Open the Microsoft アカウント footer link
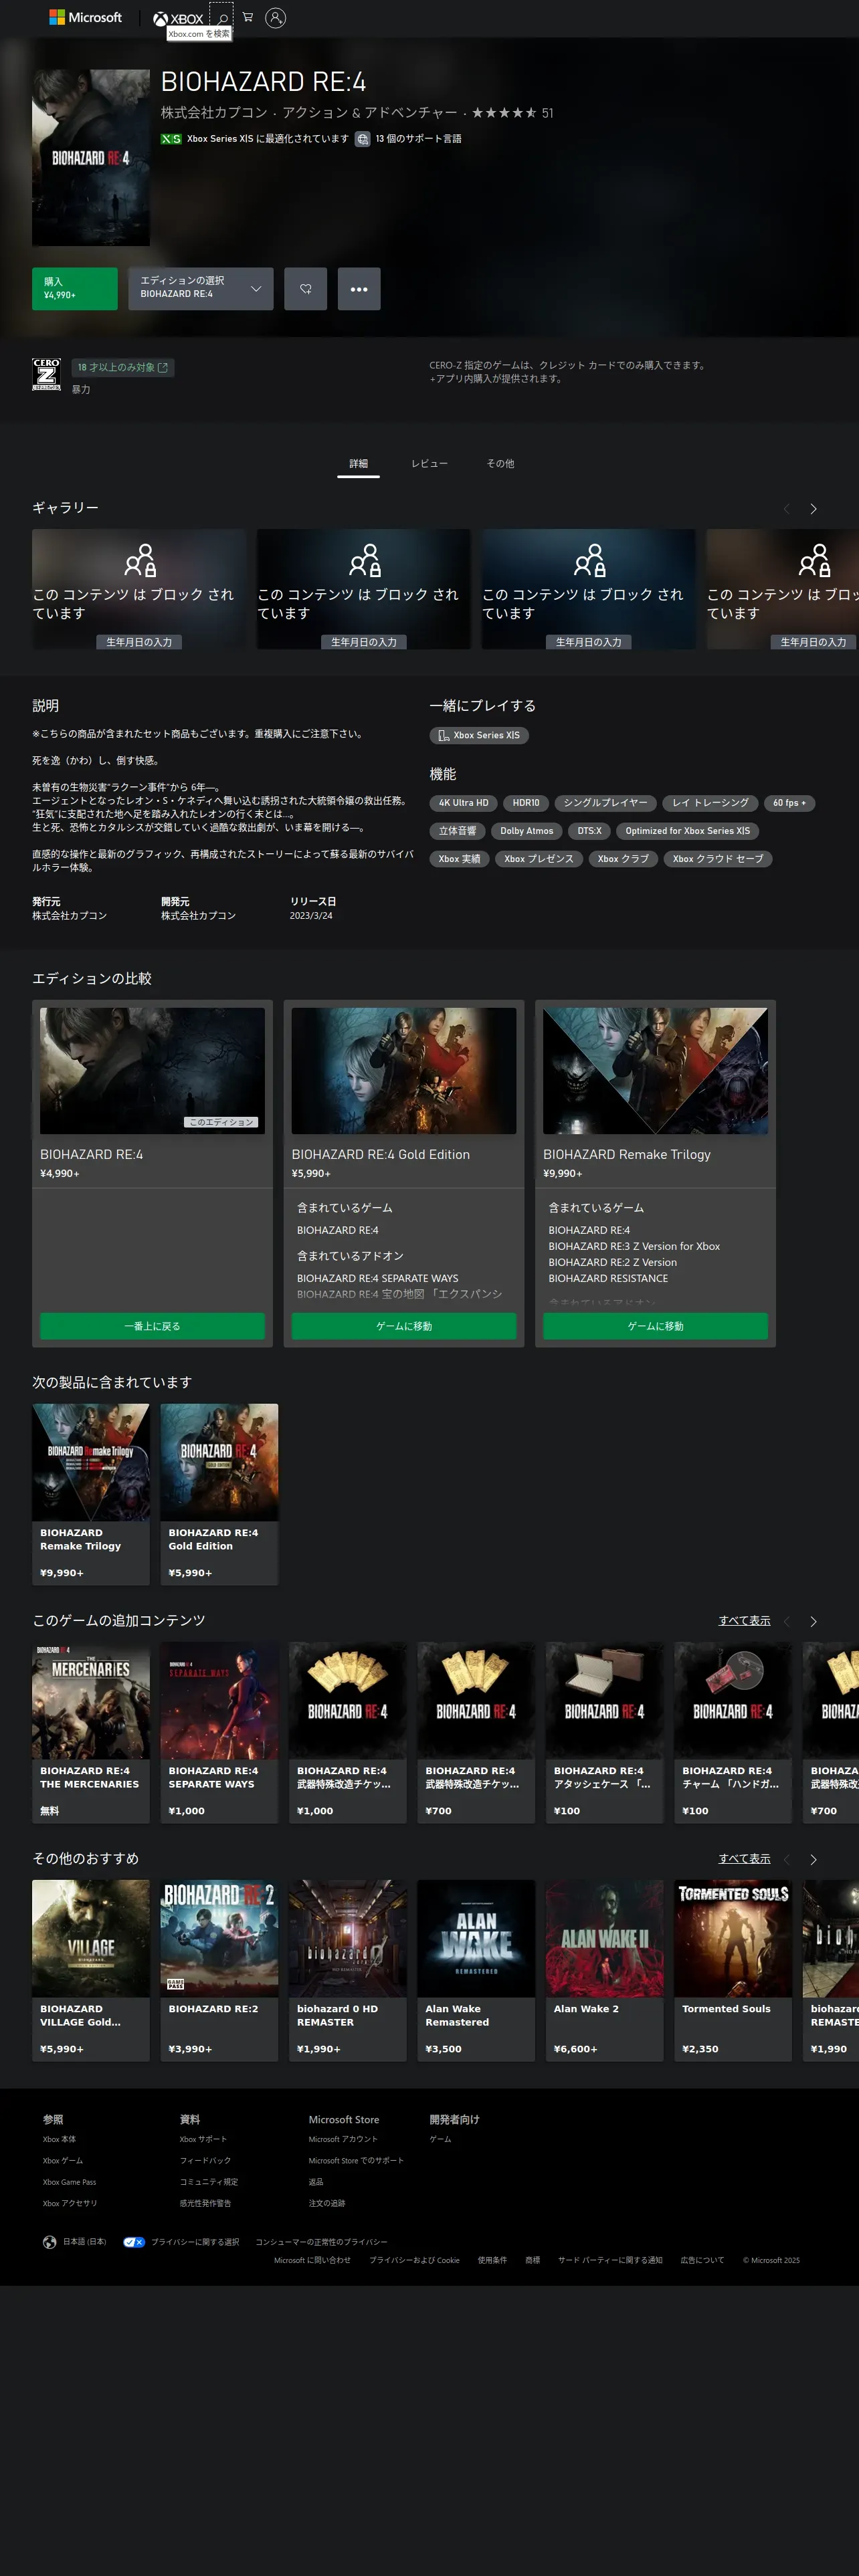This screenshot has width=859, height=2576. click(343, 2139)
